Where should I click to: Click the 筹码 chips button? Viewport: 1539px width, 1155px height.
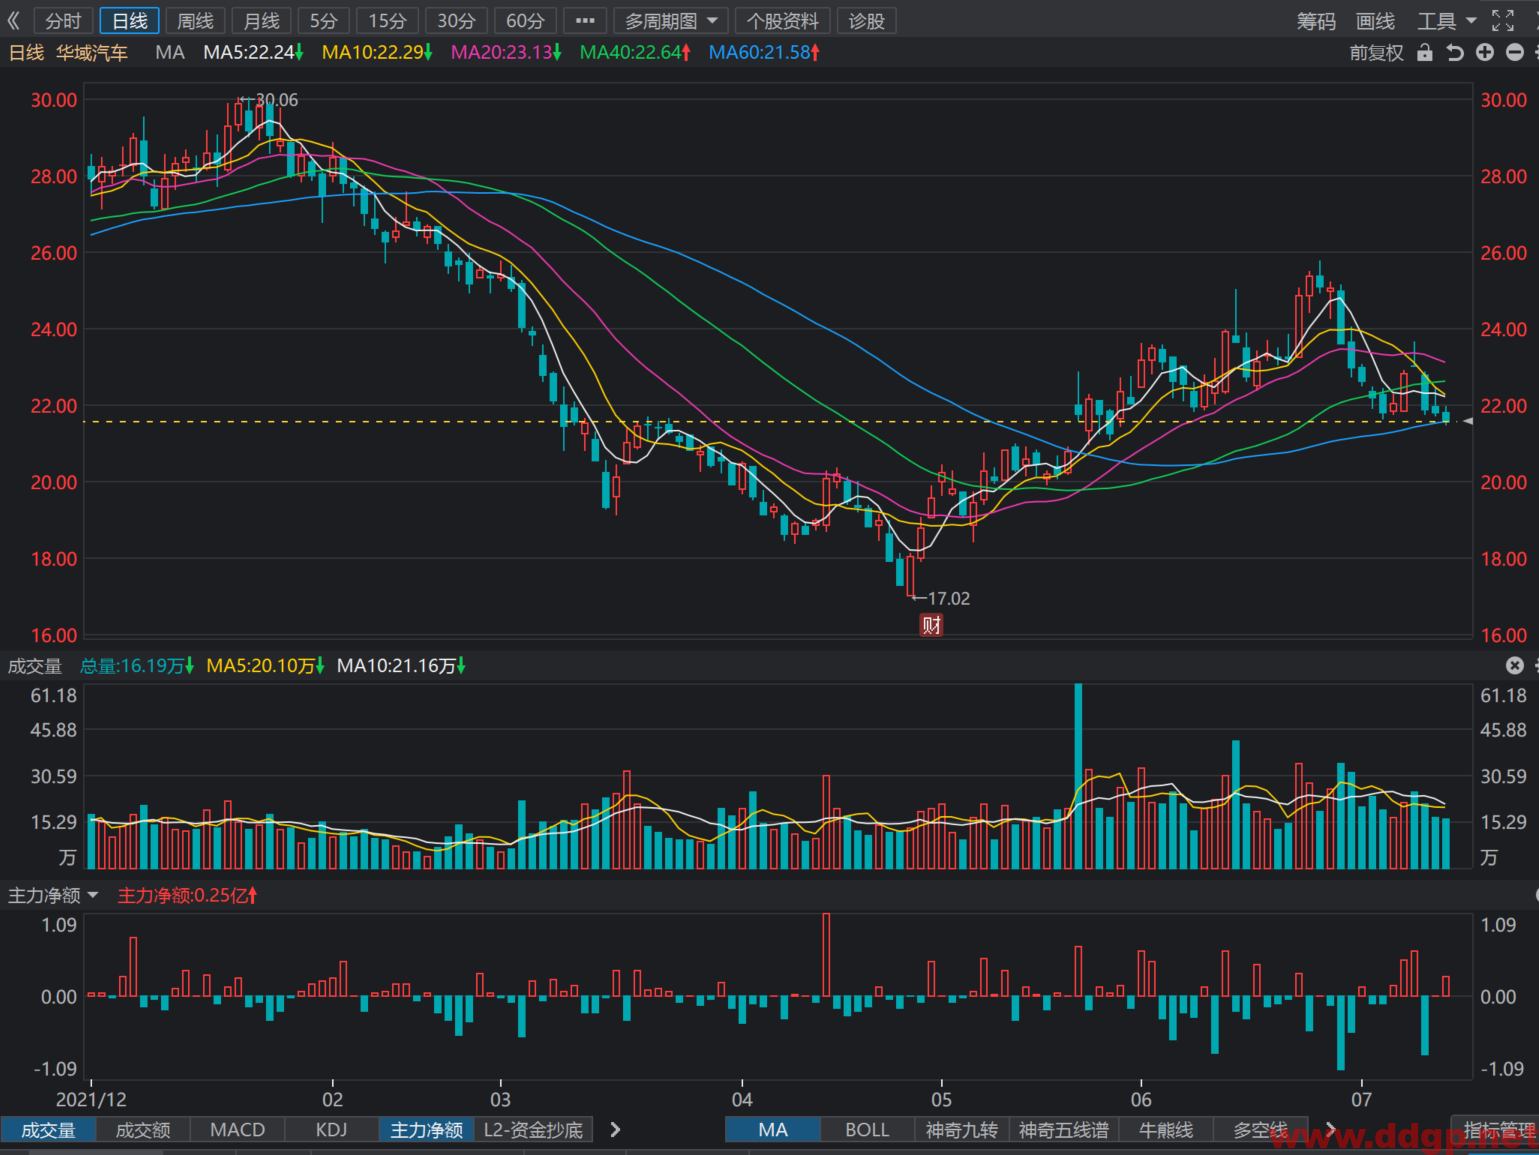(1316, 21)
